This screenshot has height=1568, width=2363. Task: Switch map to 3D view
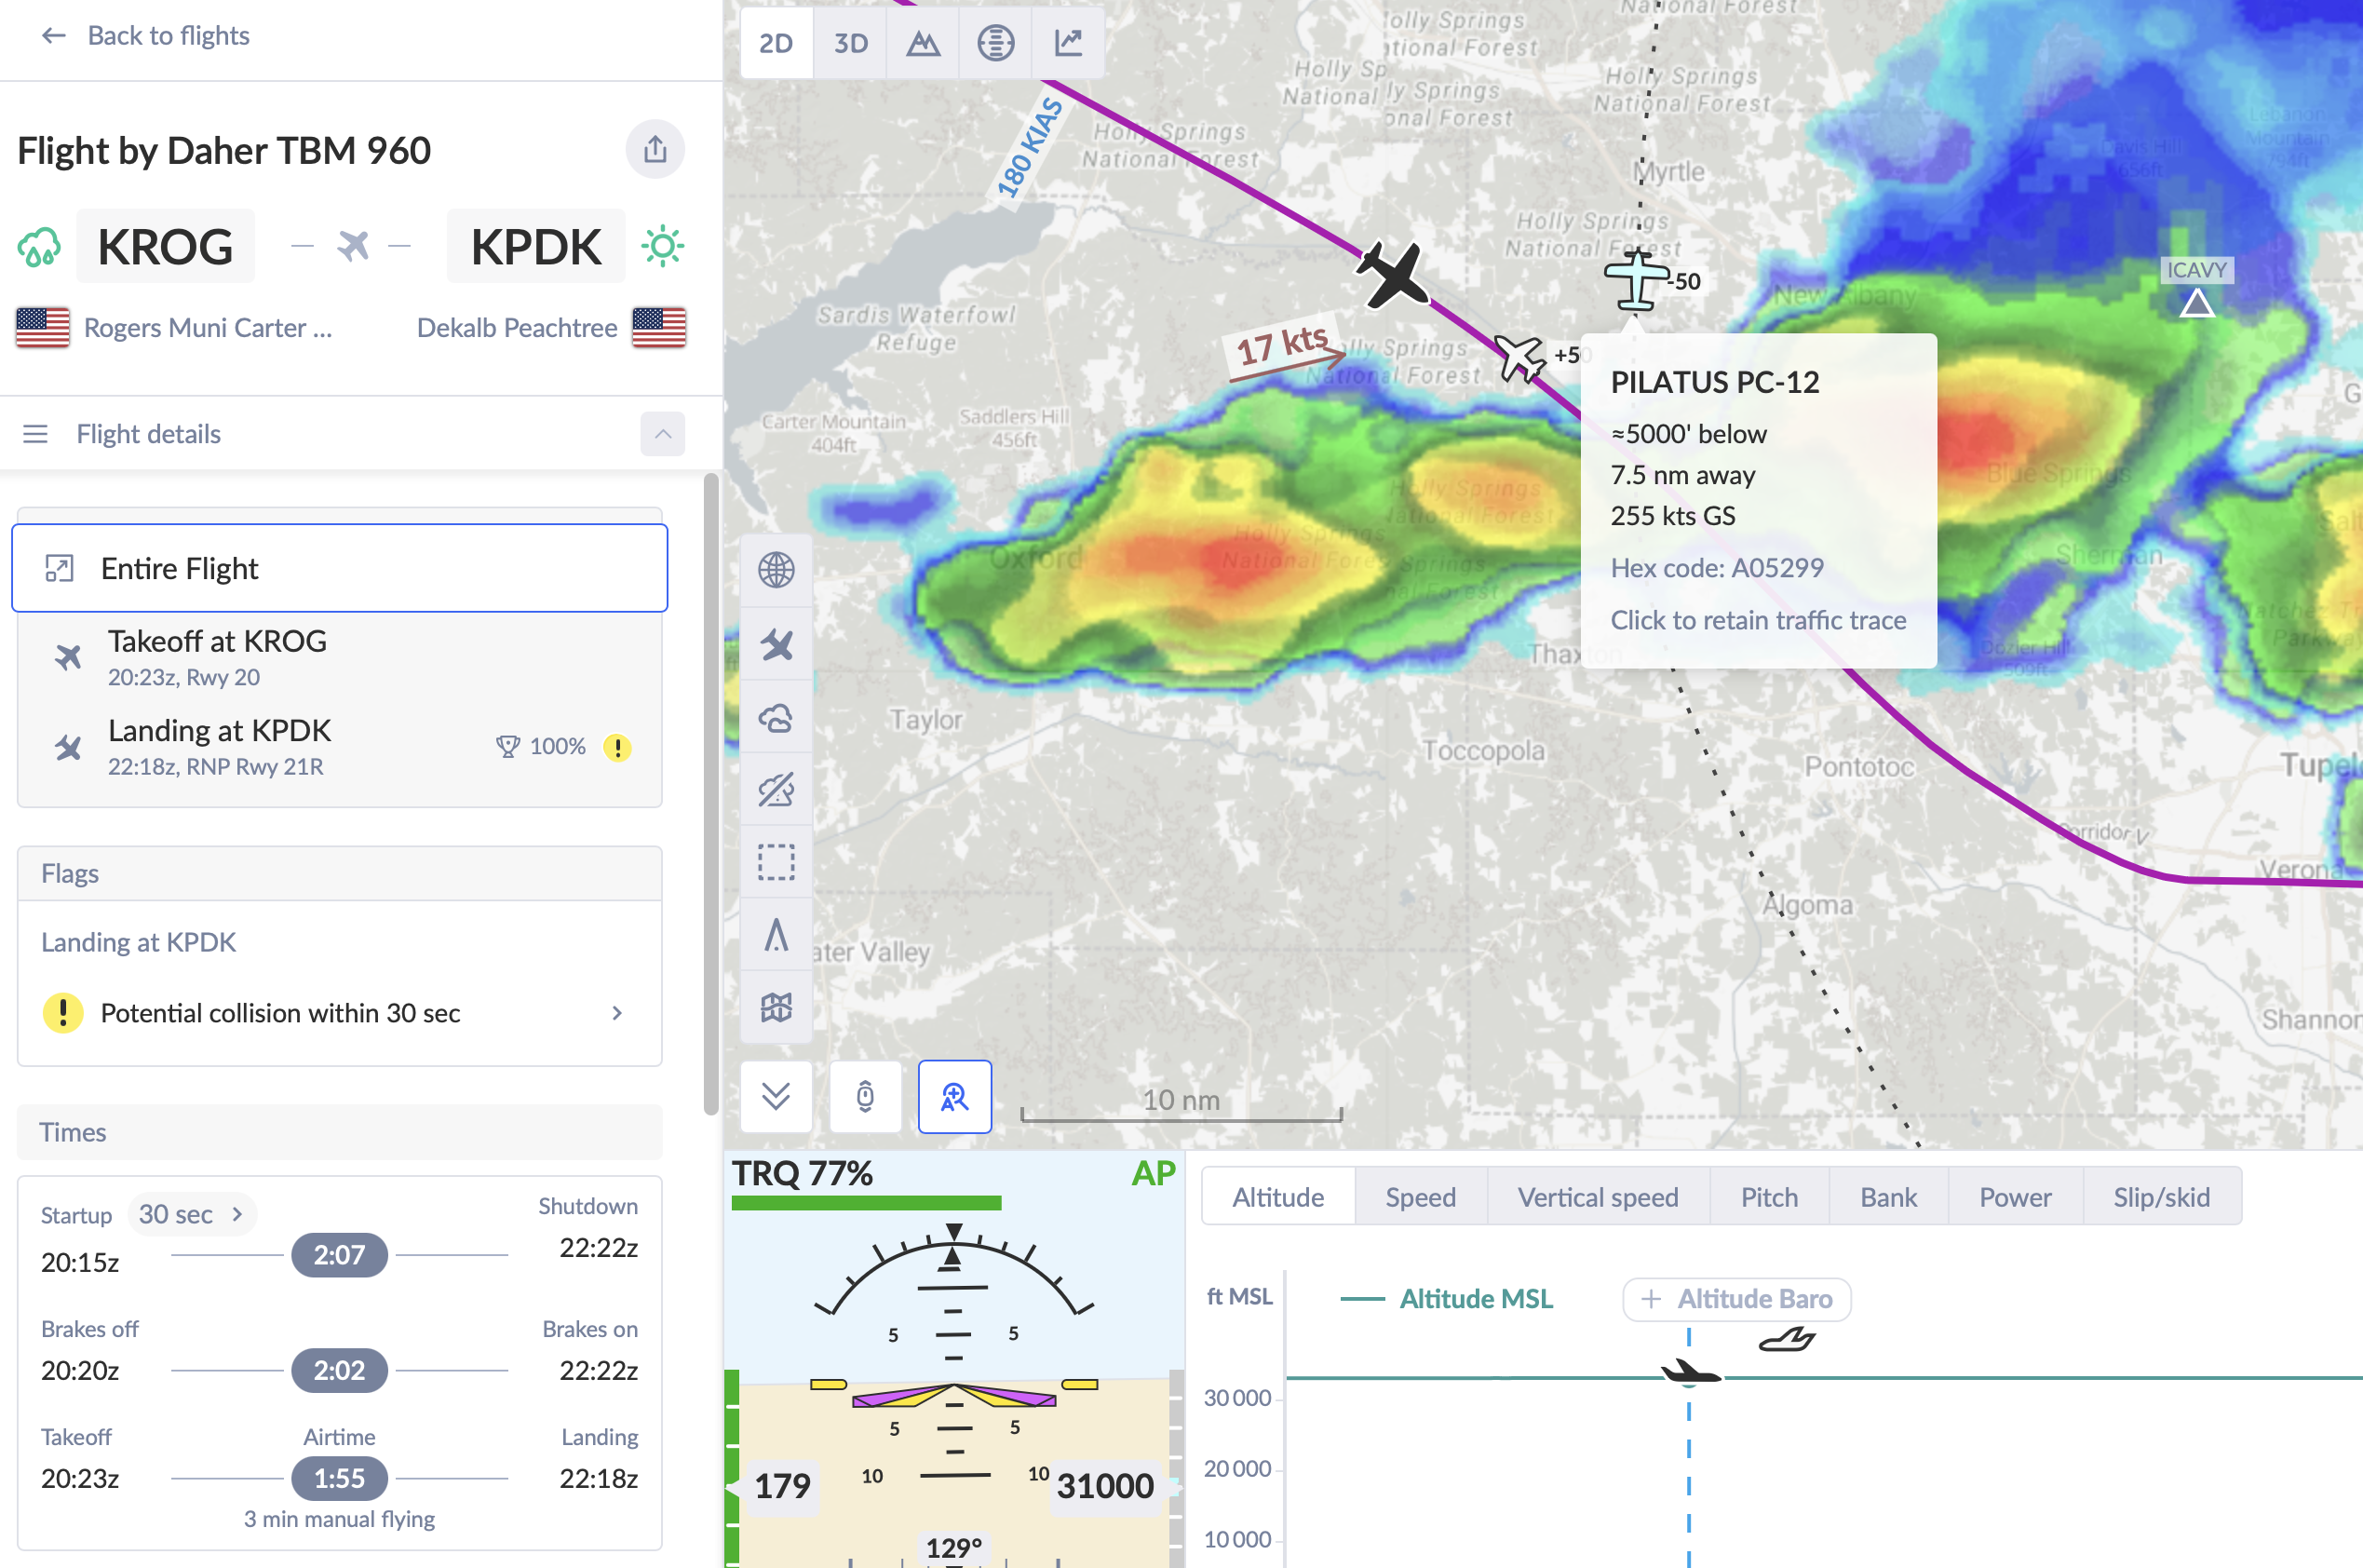click(850, 43)
